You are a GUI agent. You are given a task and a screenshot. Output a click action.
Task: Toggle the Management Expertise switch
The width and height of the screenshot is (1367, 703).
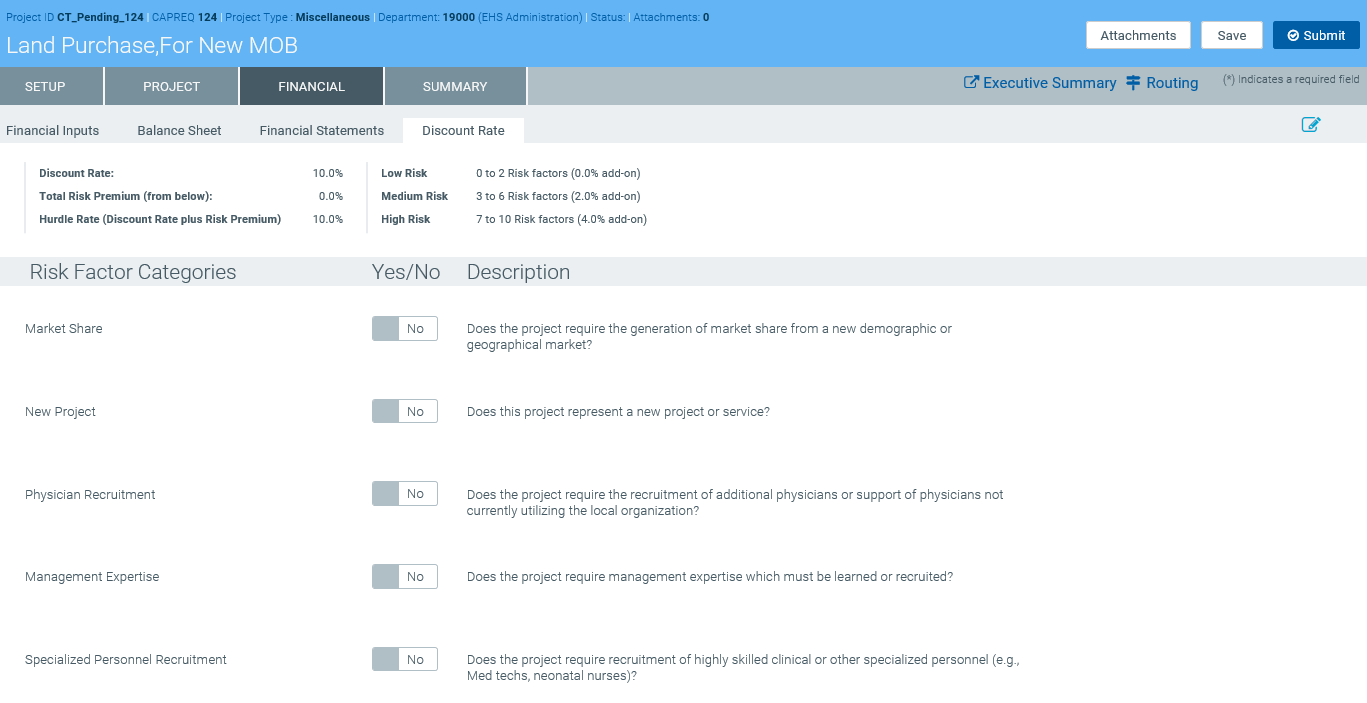(x=404, y=577)
